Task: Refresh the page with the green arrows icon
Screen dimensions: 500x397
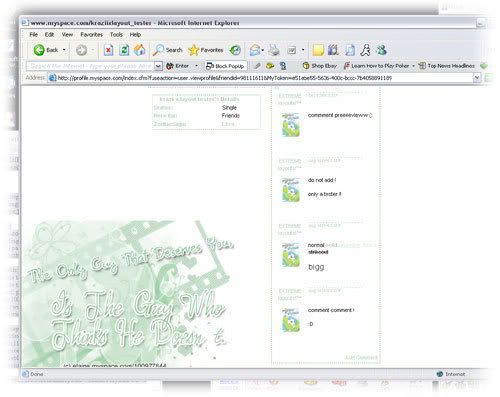Action: tap(124, 50)
